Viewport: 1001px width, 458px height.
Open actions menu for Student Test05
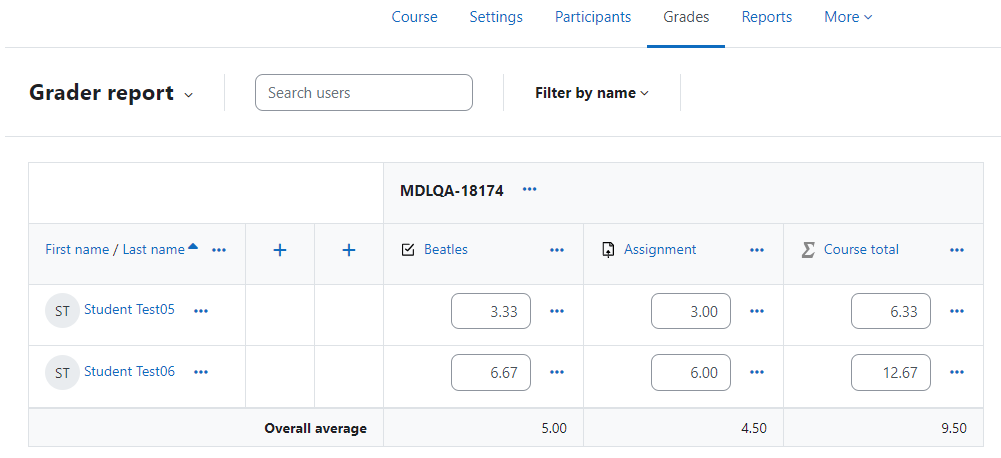(201, 311)
